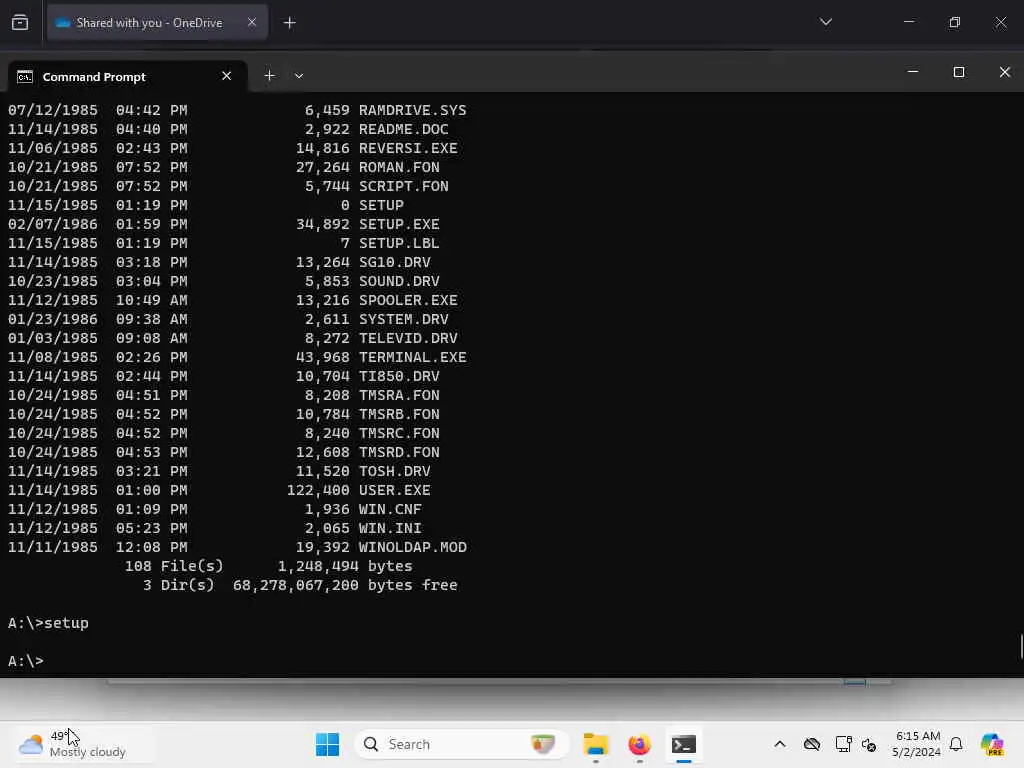Click the SCRIPT.FON file name
The height and width of the screenshot is (768, 1024).
404,186
